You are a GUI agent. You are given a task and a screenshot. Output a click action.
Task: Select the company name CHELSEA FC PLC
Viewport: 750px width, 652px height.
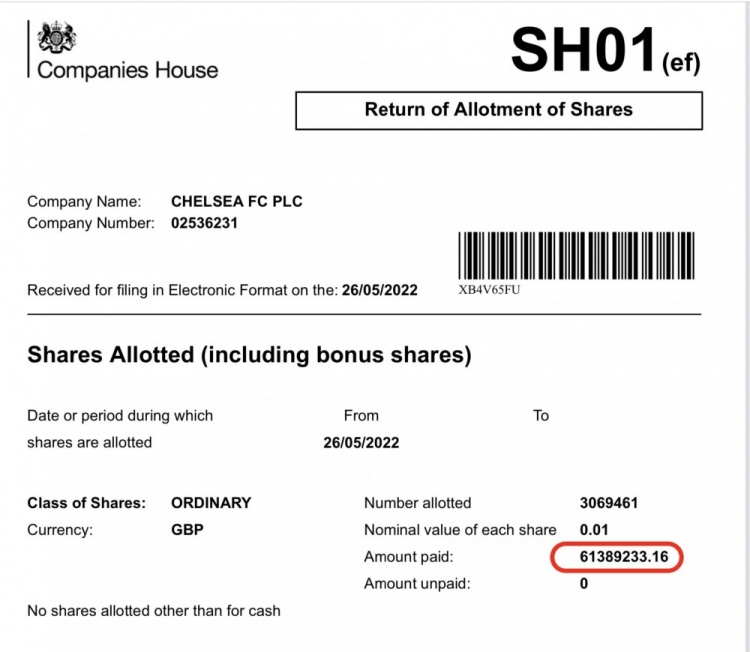coord(237,201)
